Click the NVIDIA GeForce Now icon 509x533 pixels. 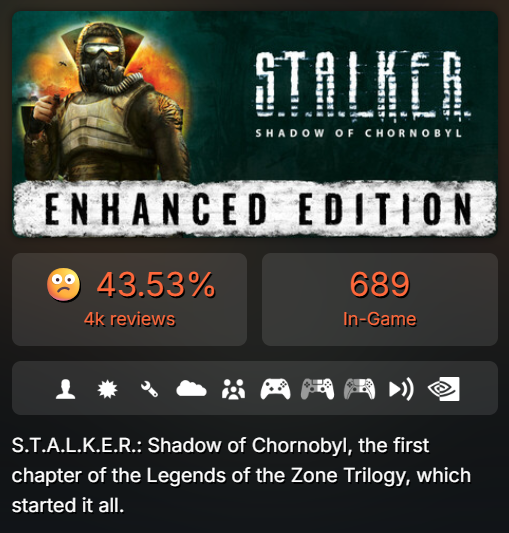(443, 389)
